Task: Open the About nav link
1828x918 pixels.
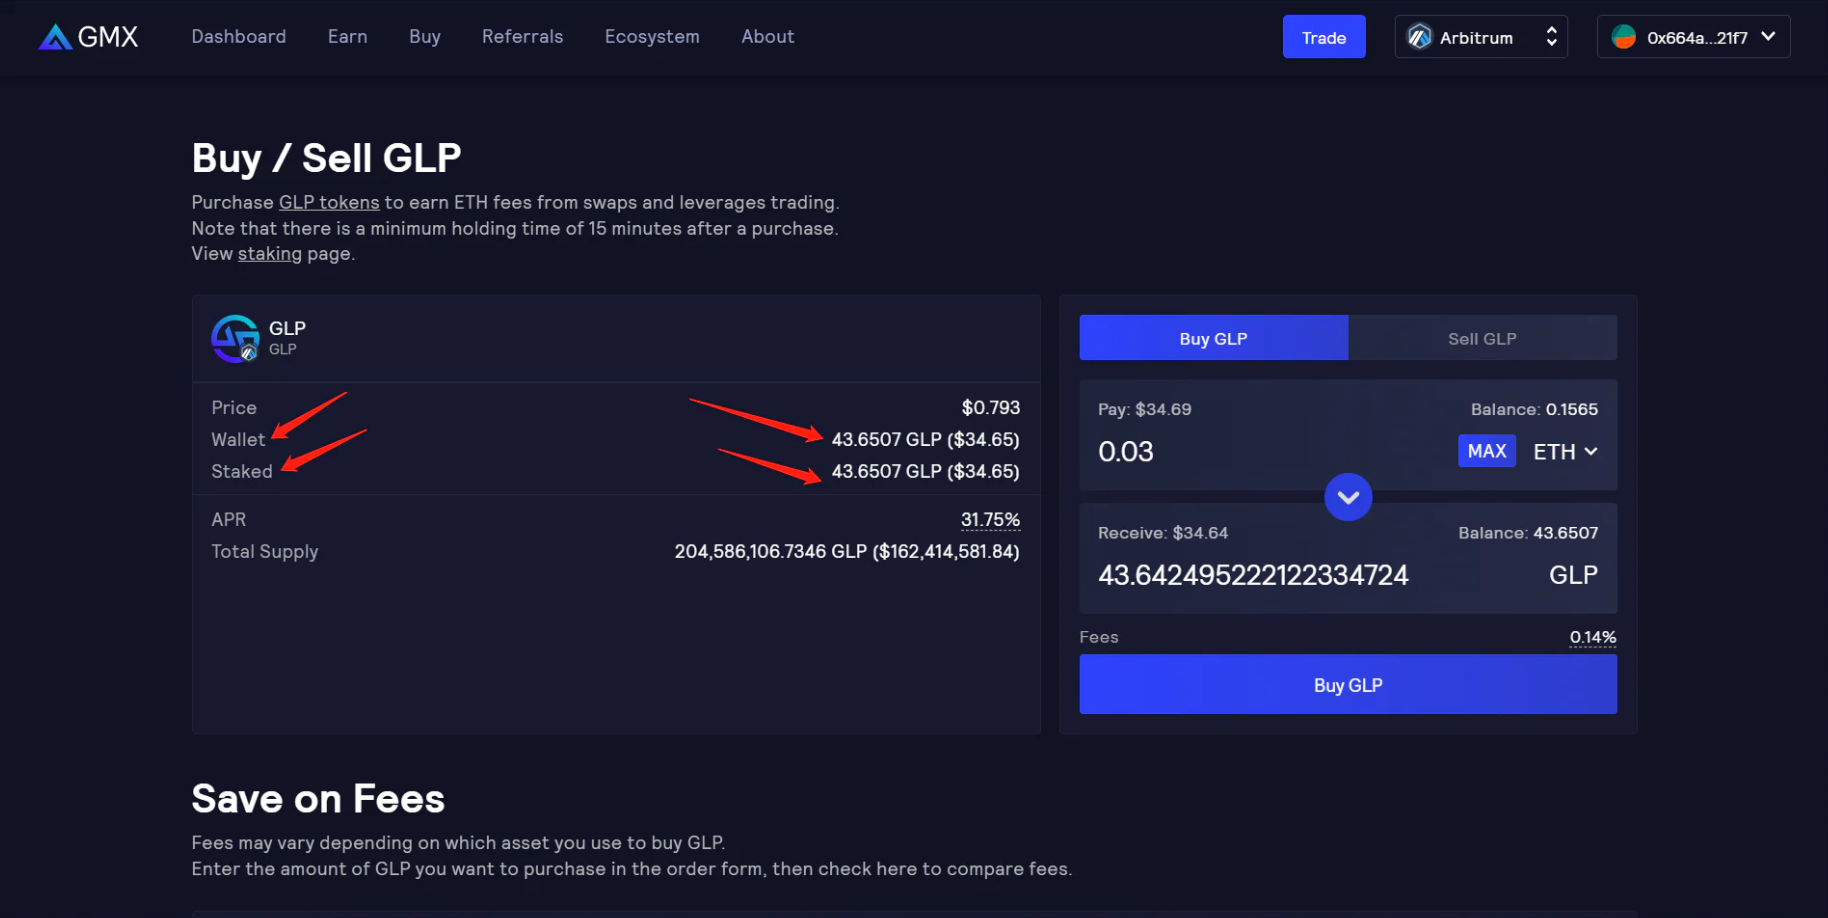Action: click(768, 37)
